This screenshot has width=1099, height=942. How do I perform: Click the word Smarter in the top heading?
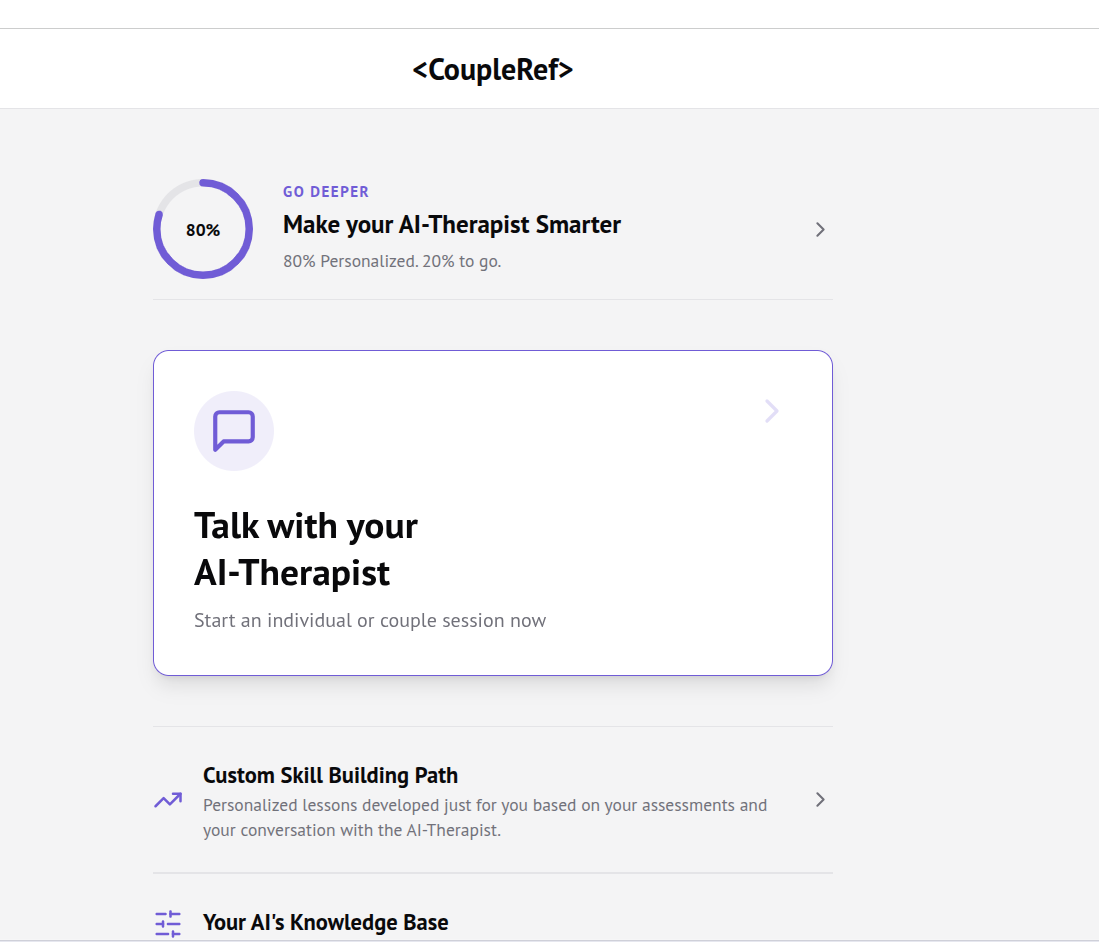578,225
